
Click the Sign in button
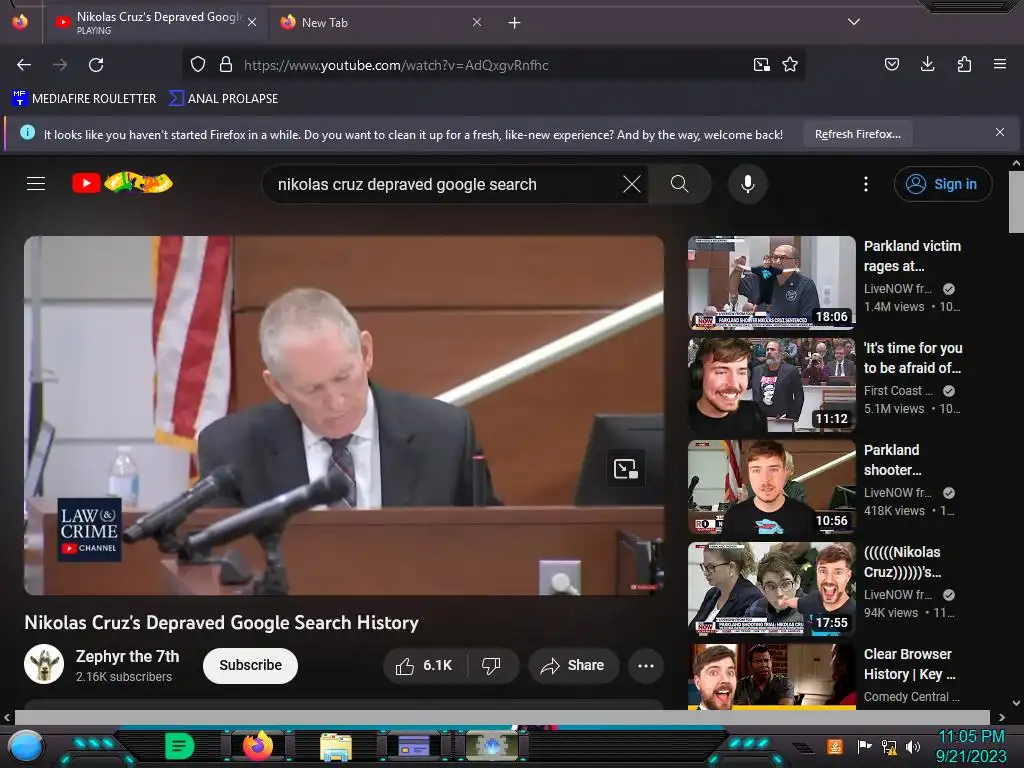tap(942, 184)
